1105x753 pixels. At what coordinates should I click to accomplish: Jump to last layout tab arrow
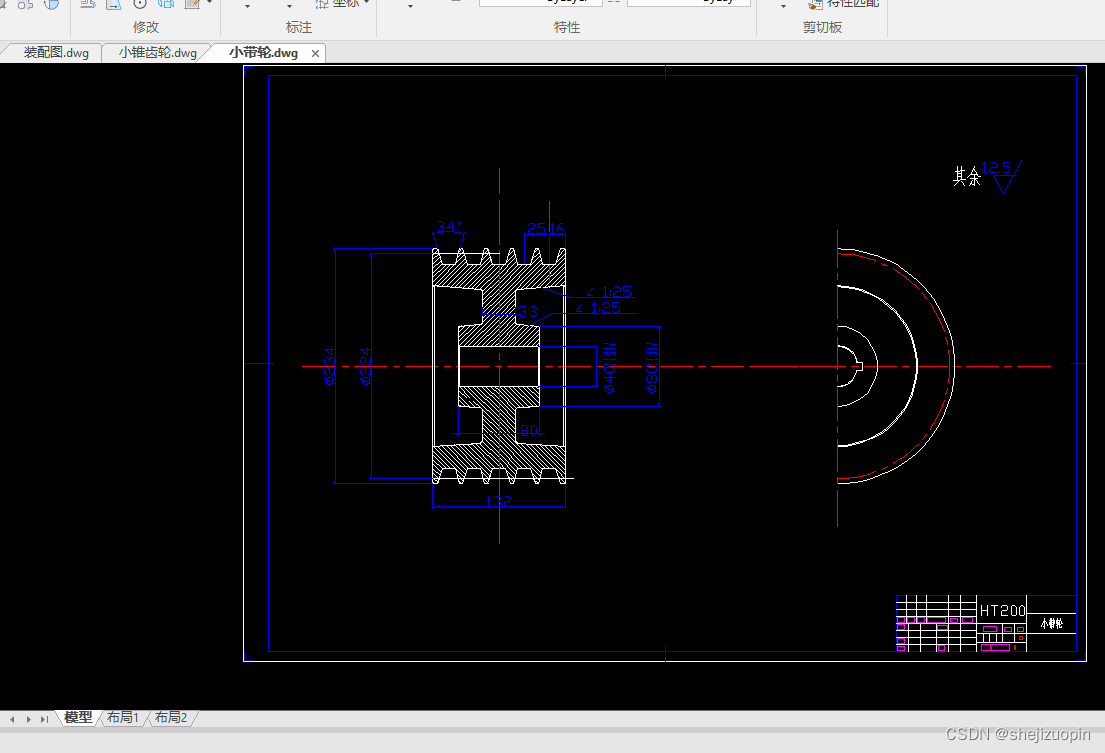coord(44,719)
